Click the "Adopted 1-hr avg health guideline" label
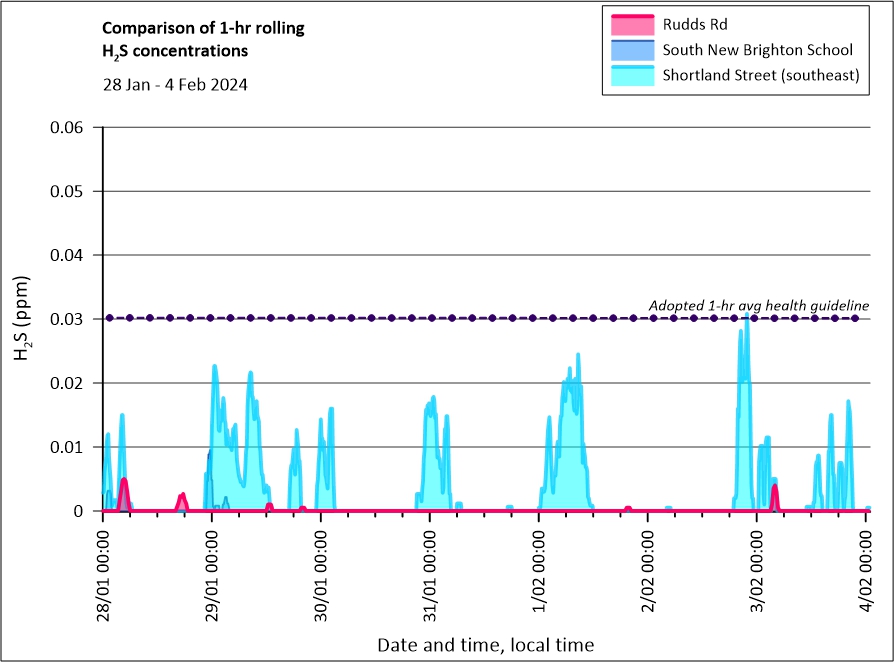Image resolution: width=894 pixels, height=662 pixels. point(758,305)
